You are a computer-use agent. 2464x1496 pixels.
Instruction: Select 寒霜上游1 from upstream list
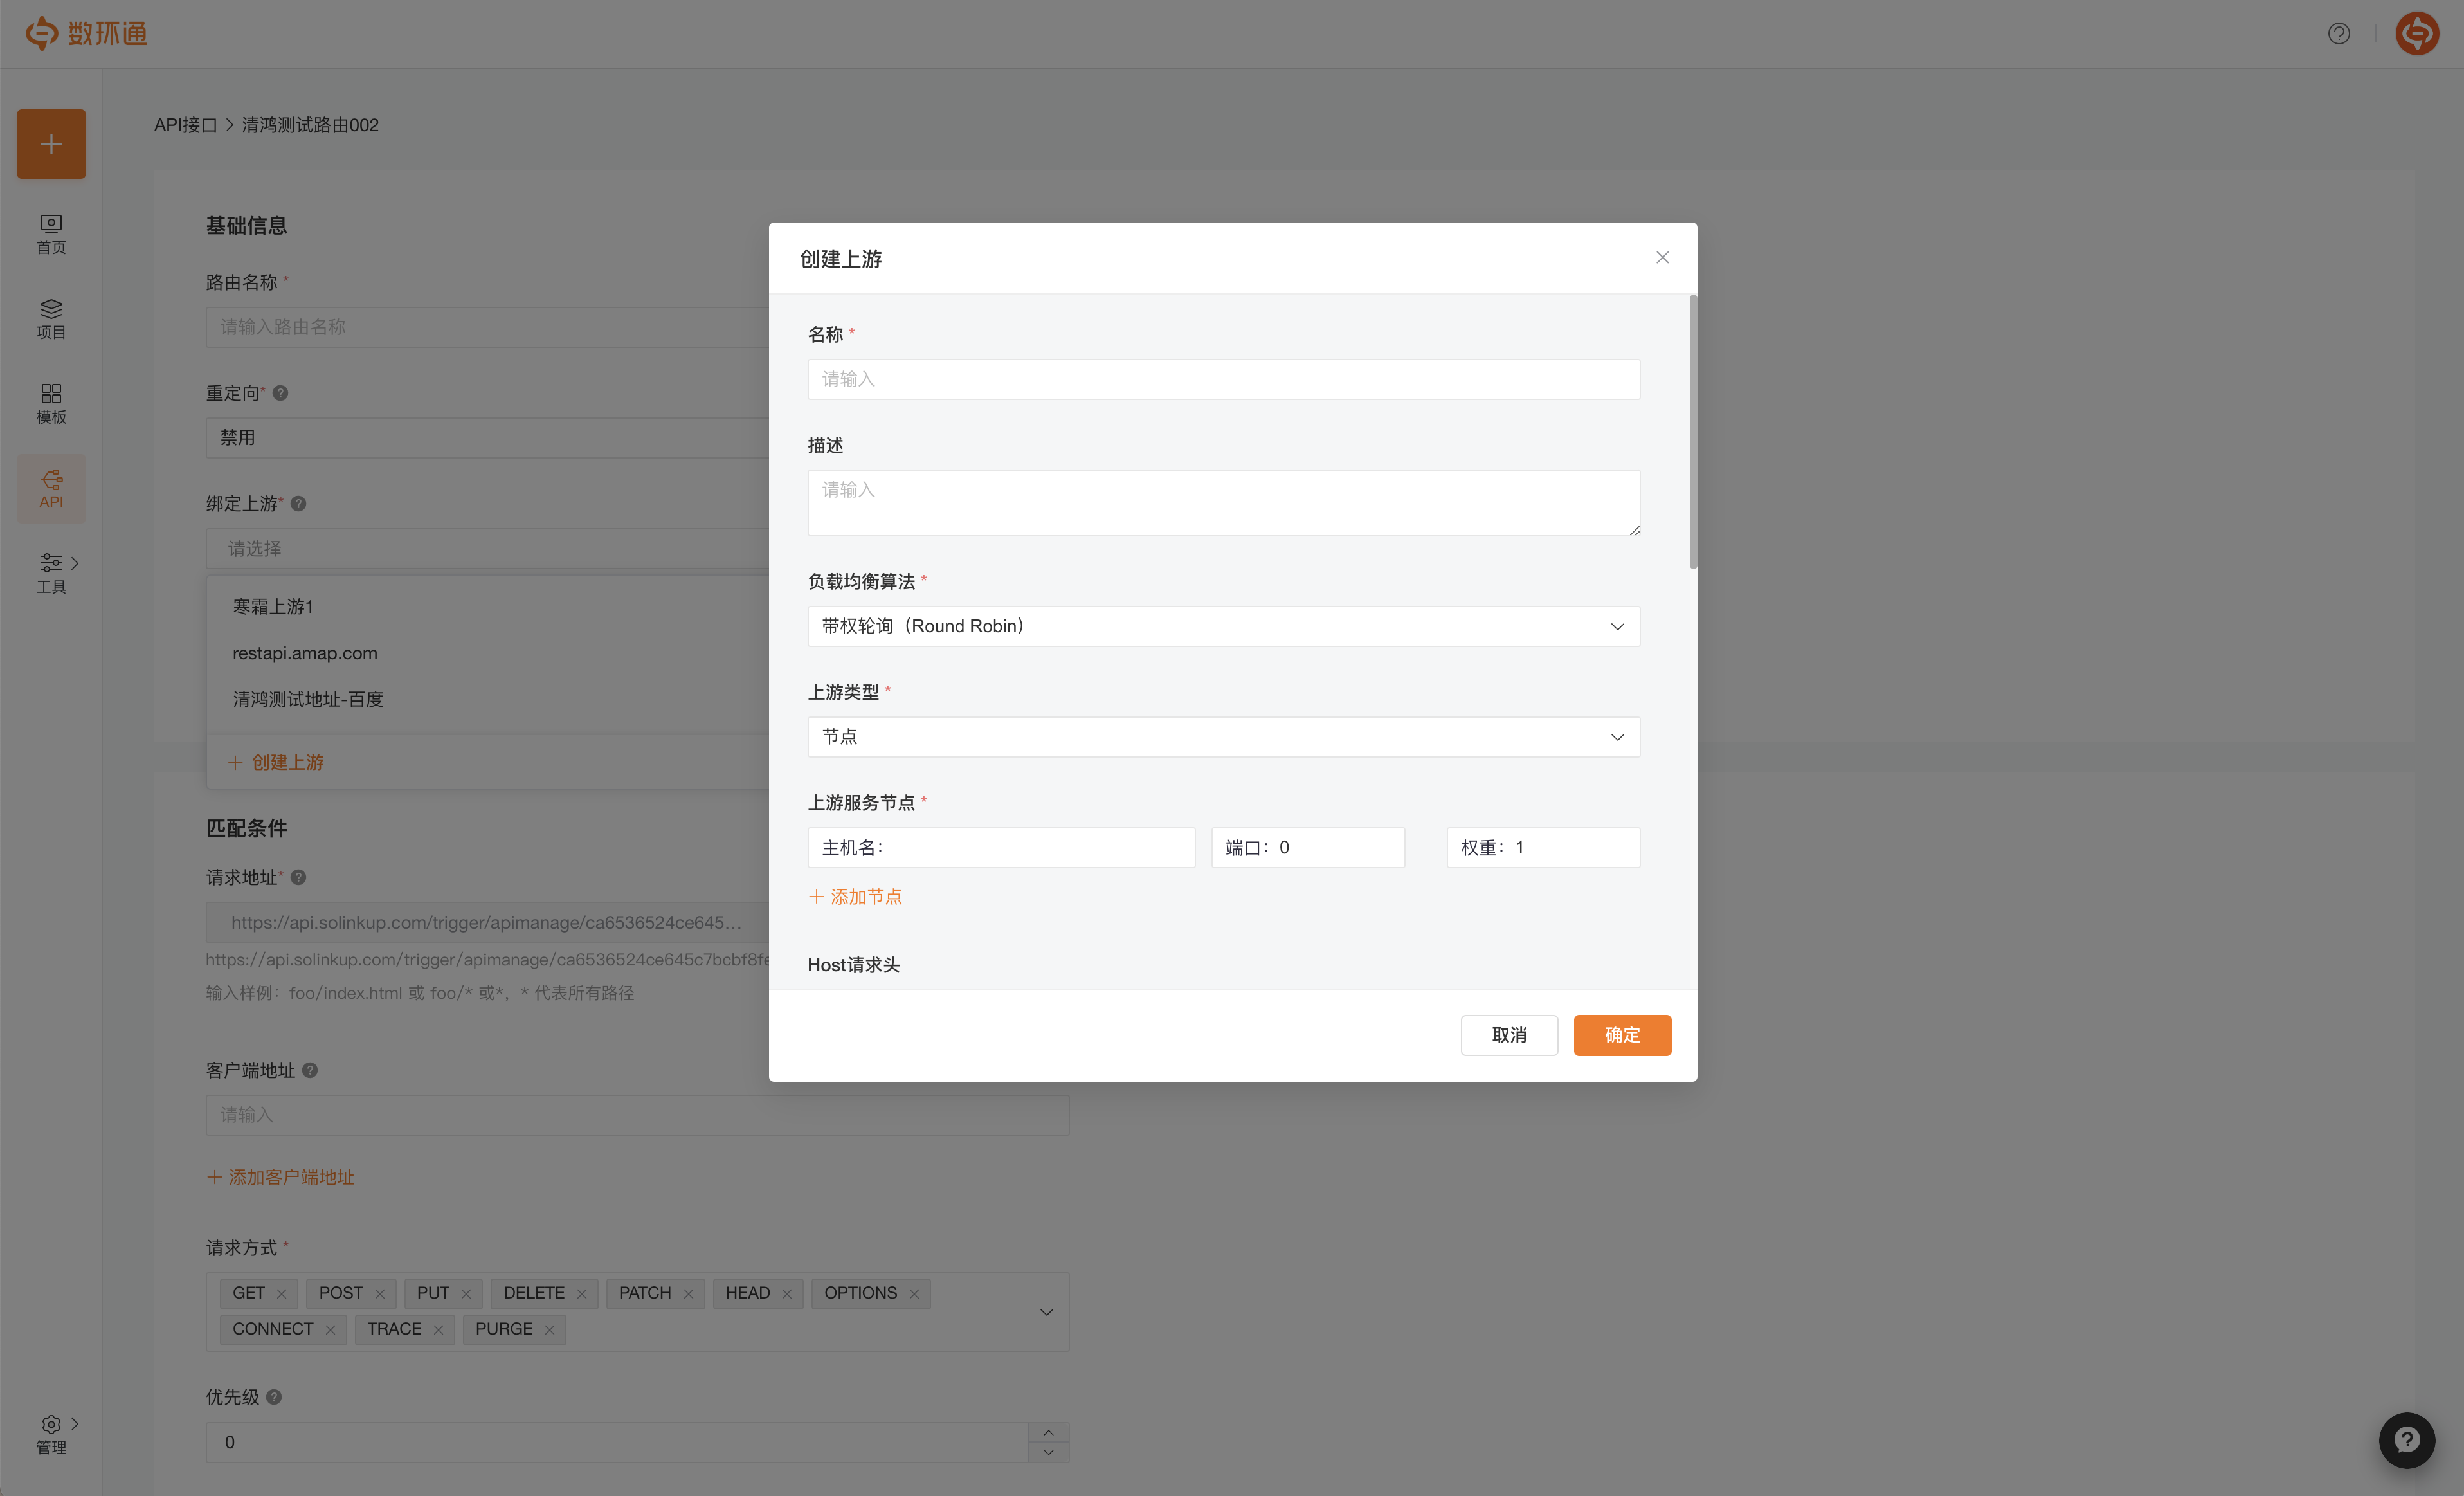click(488, 607)
